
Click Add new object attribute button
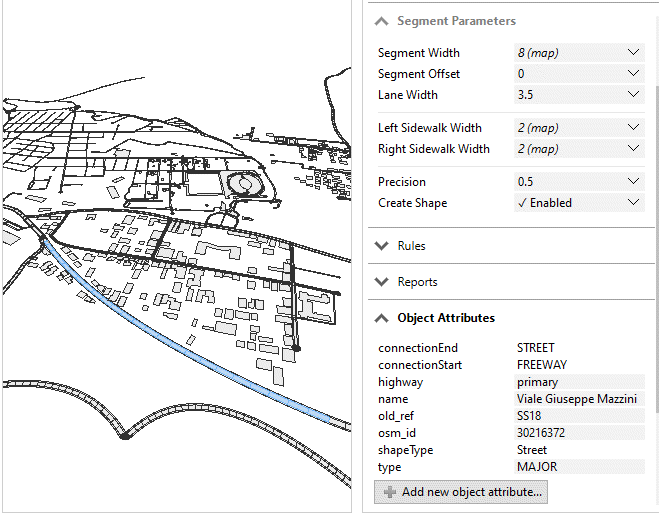461,492
